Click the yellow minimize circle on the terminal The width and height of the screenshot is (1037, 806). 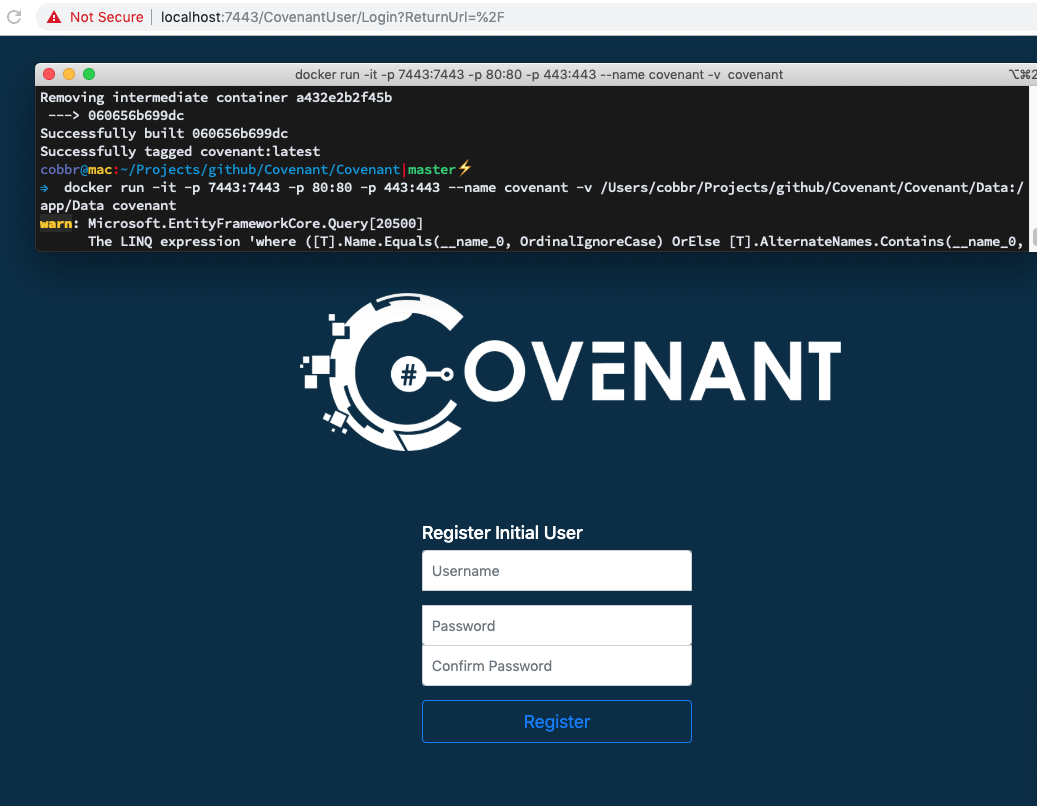click(x=68, y=74)
